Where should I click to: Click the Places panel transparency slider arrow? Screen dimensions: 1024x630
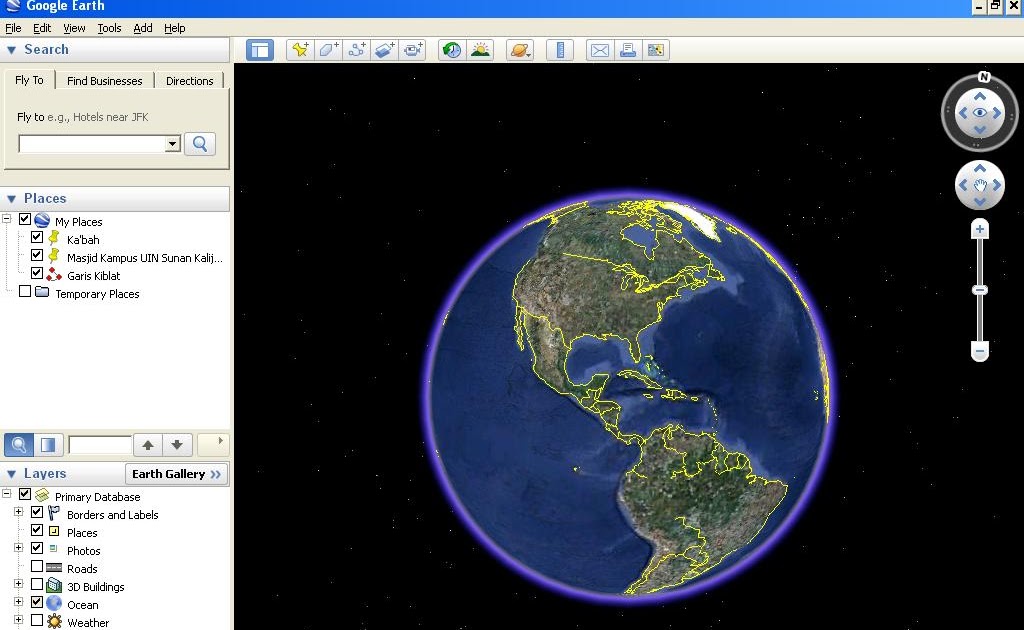(220, 441)
